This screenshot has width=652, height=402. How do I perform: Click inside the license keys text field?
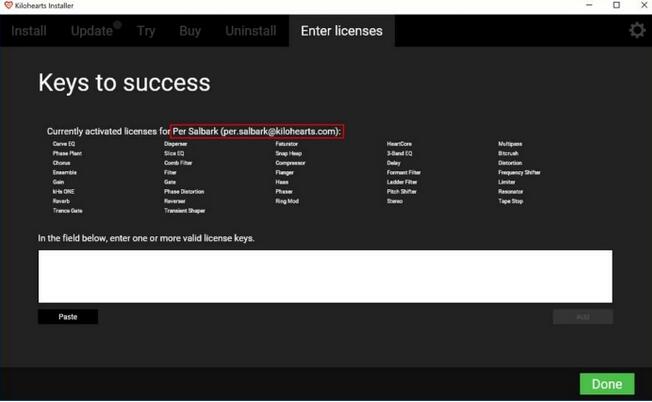[x=325, y=276]
